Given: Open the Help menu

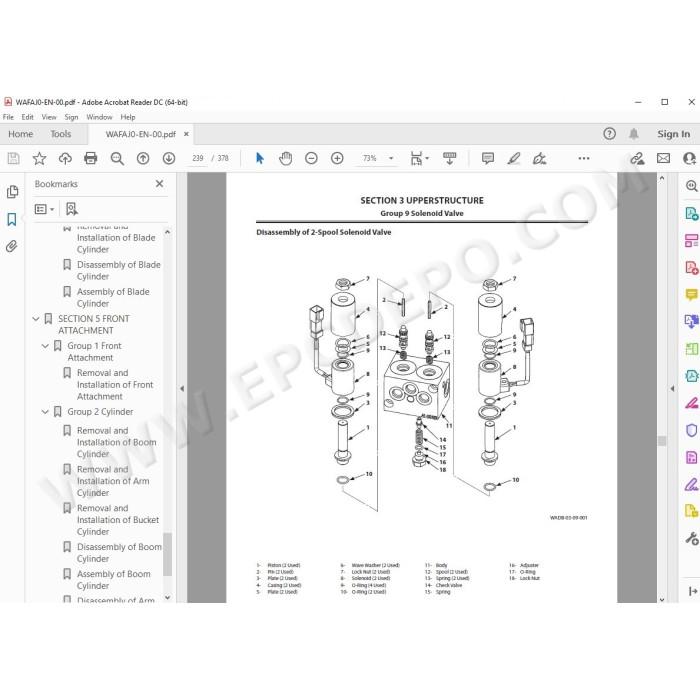Looking at the screenshot, I should click(x=128, y=117).
